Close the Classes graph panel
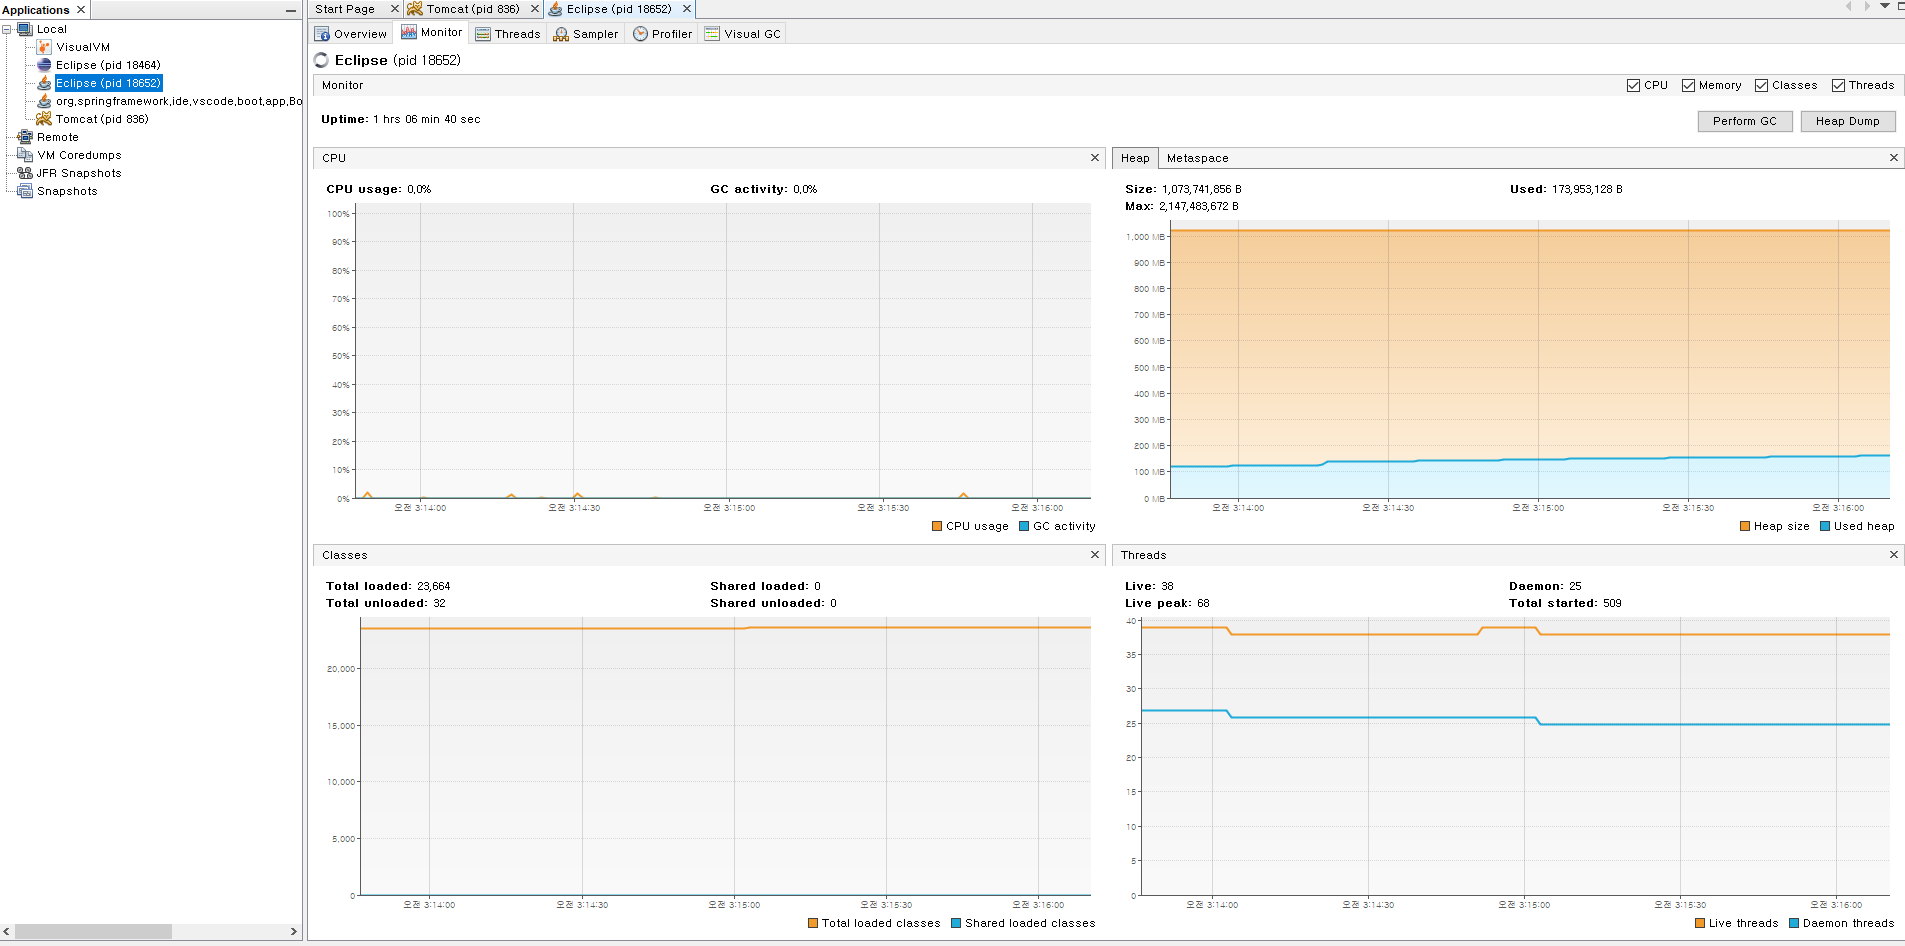This screenshot has height=946, width=1905. [1095, 555]
